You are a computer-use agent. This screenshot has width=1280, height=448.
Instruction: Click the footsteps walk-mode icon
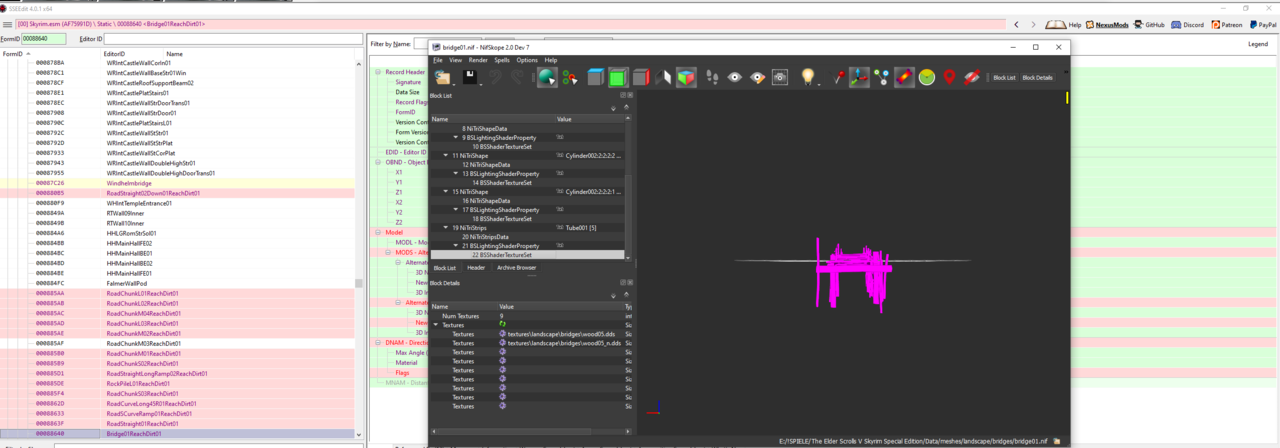coord(713,77)
